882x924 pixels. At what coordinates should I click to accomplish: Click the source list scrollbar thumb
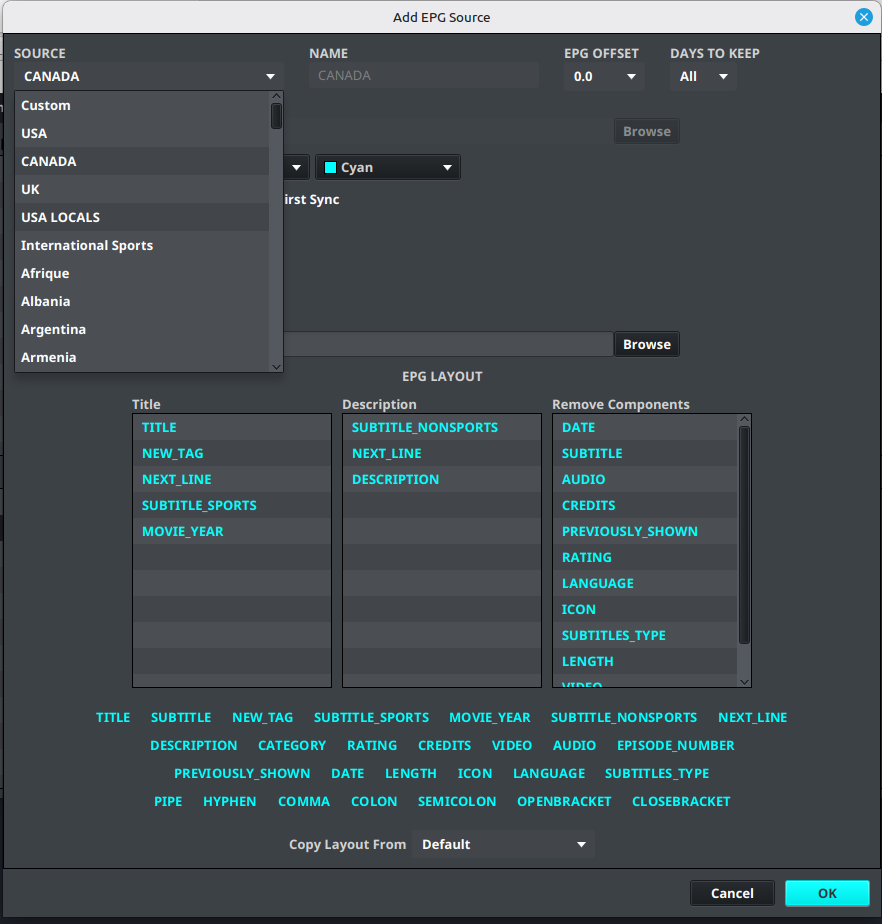pos(276,116)
